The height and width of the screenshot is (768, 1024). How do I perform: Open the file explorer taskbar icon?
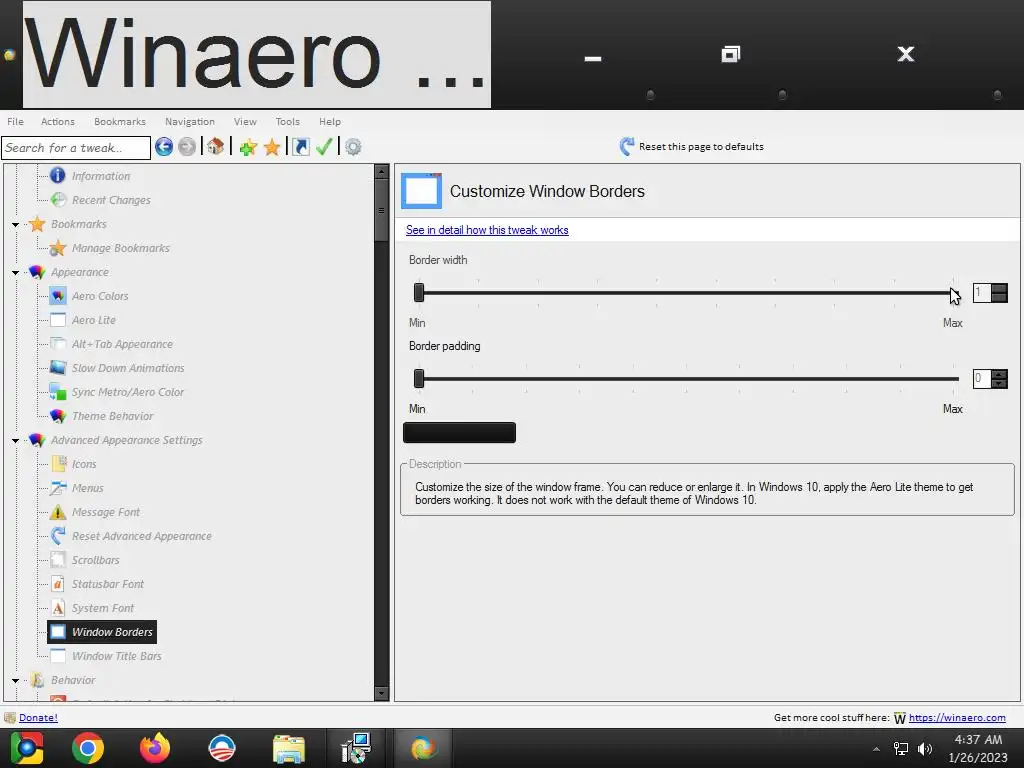(289, 748)
